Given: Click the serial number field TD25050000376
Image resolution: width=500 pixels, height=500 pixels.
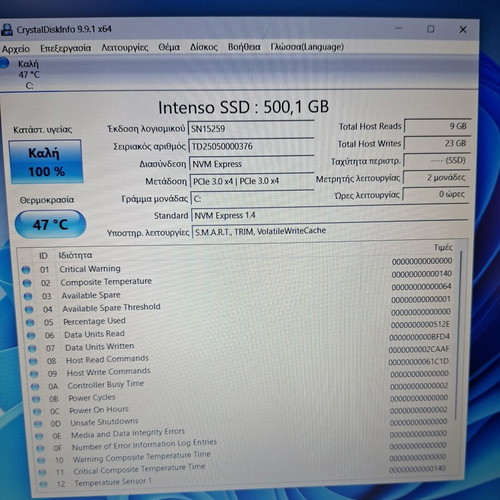Looking at the screenshot, I should pos(252,146).
